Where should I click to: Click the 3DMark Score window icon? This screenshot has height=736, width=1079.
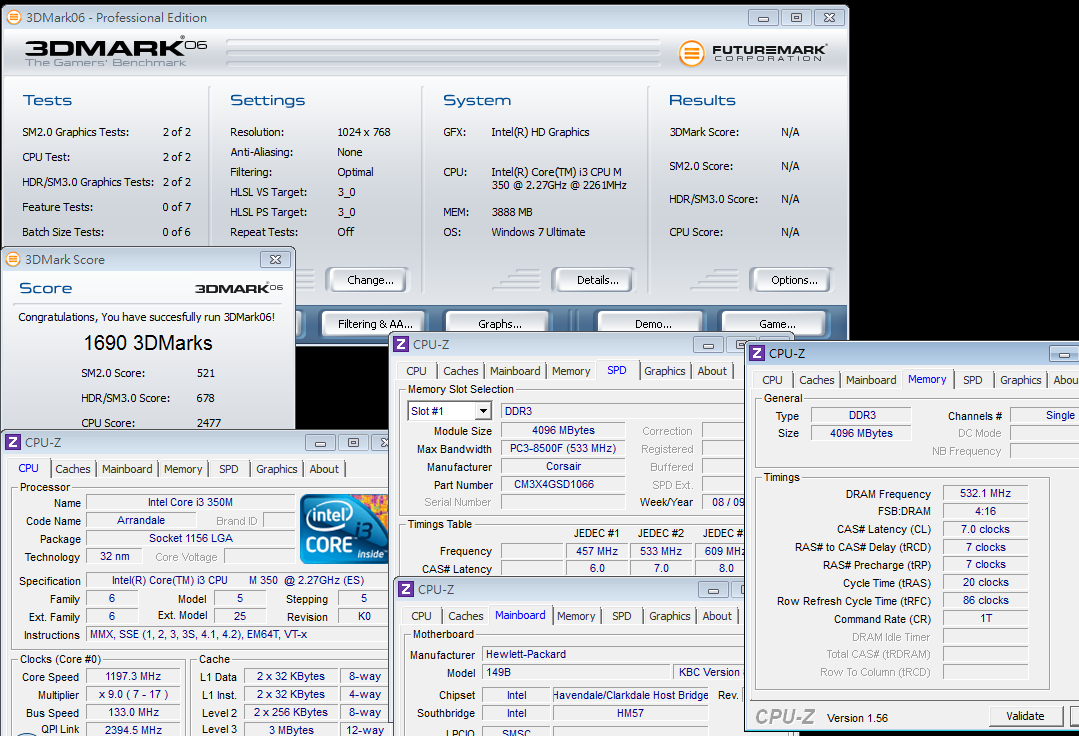13,259
